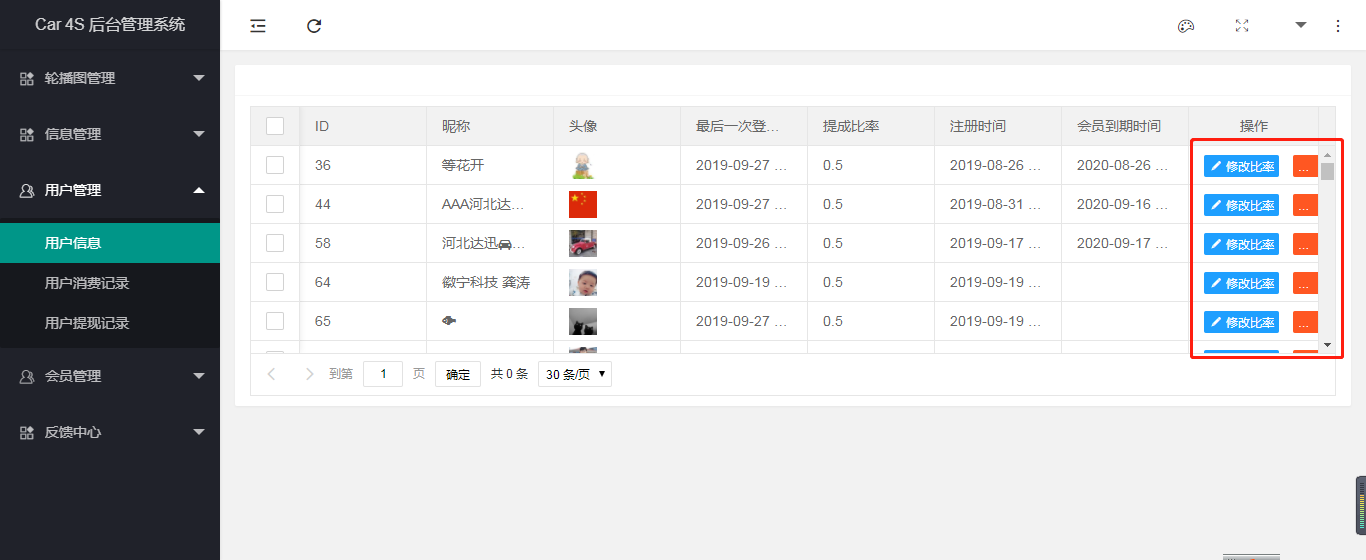Open avatar thumbnail in row ID 65
Image resolution: width=1366 pixels, height=560 pixels.
(x=583, y=321)
